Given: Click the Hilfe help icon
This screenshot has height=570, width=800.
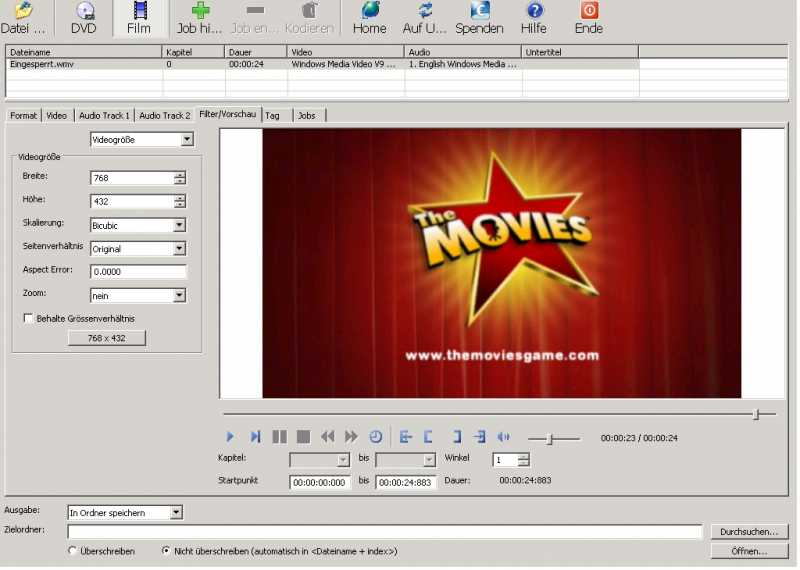Looking at the screenshot, I should (534, 12).
